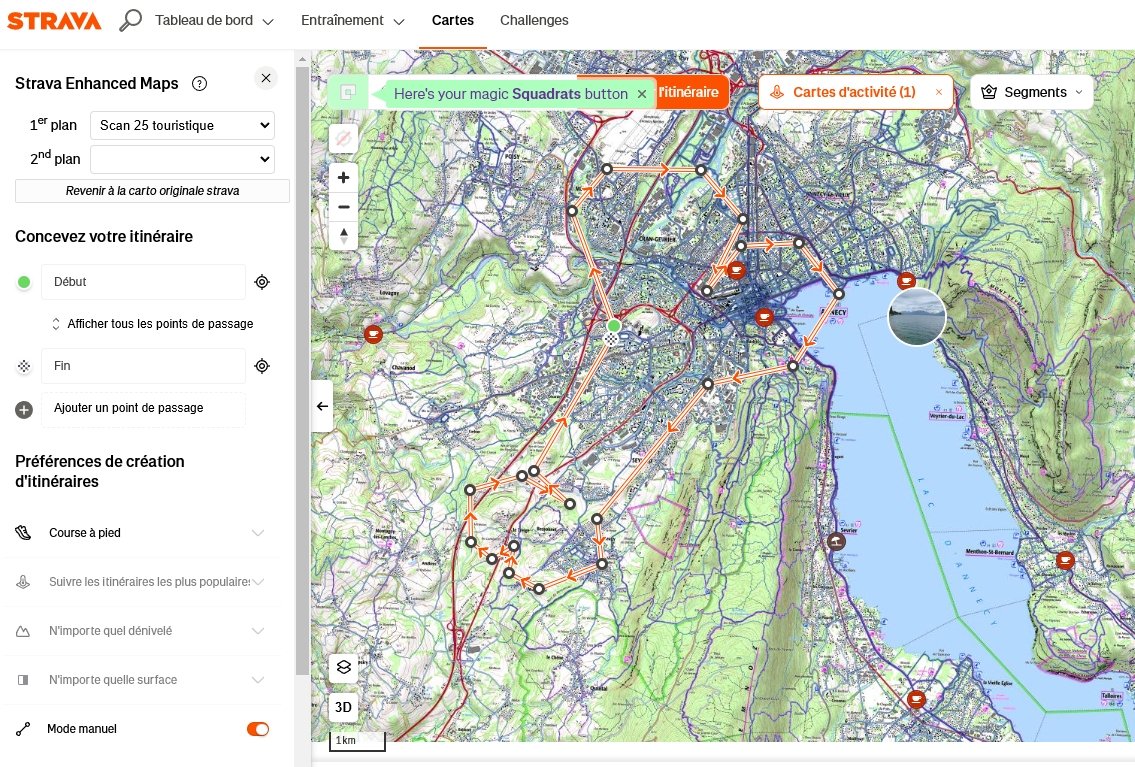The height and width of the screenshot is (767, 1135).
Task: Collapse the left sidebar with arrow
Action: [322, 406]
